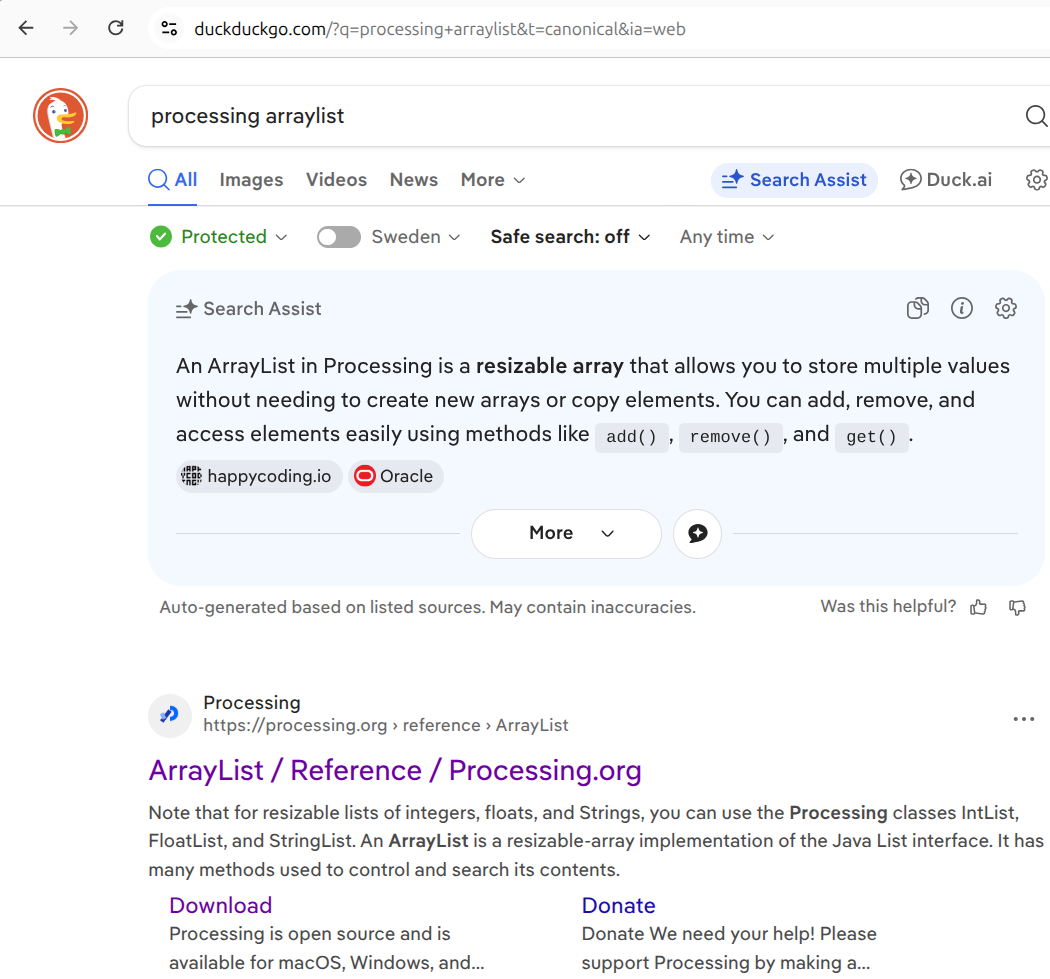The height and width of the screenshot is (979, 1050).
Task: Open the Download sitelink
Action: (x=220, y=905)
